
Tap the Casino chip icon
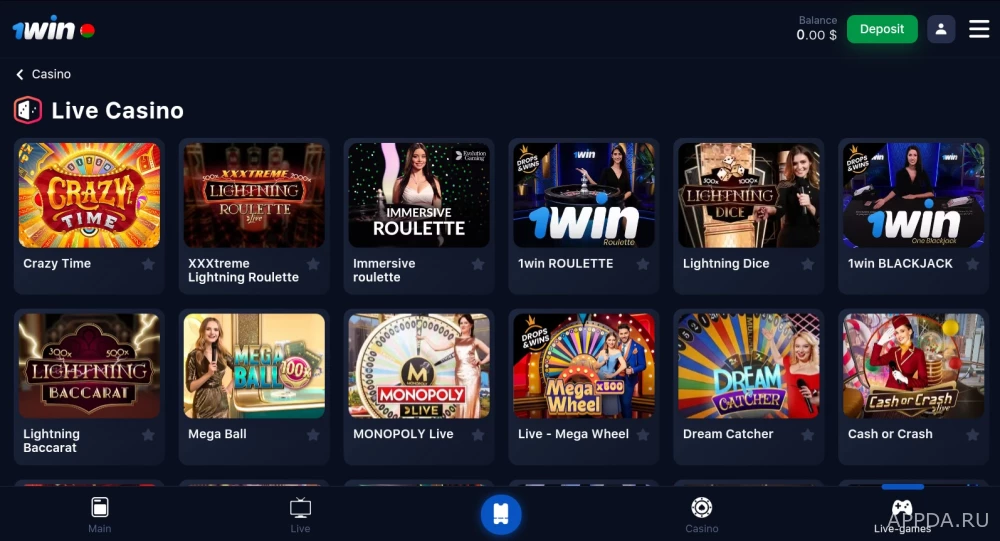click(x=702, y=508)
